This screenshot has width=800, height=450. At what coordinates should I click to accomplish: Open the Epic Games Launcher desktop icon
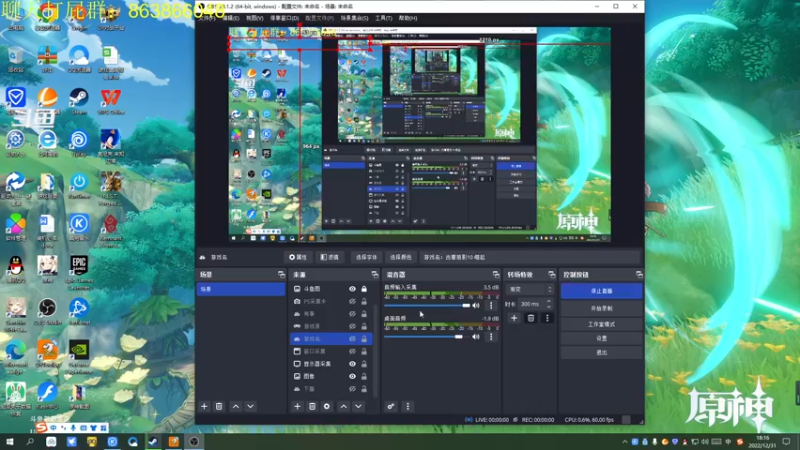(79, 273)
